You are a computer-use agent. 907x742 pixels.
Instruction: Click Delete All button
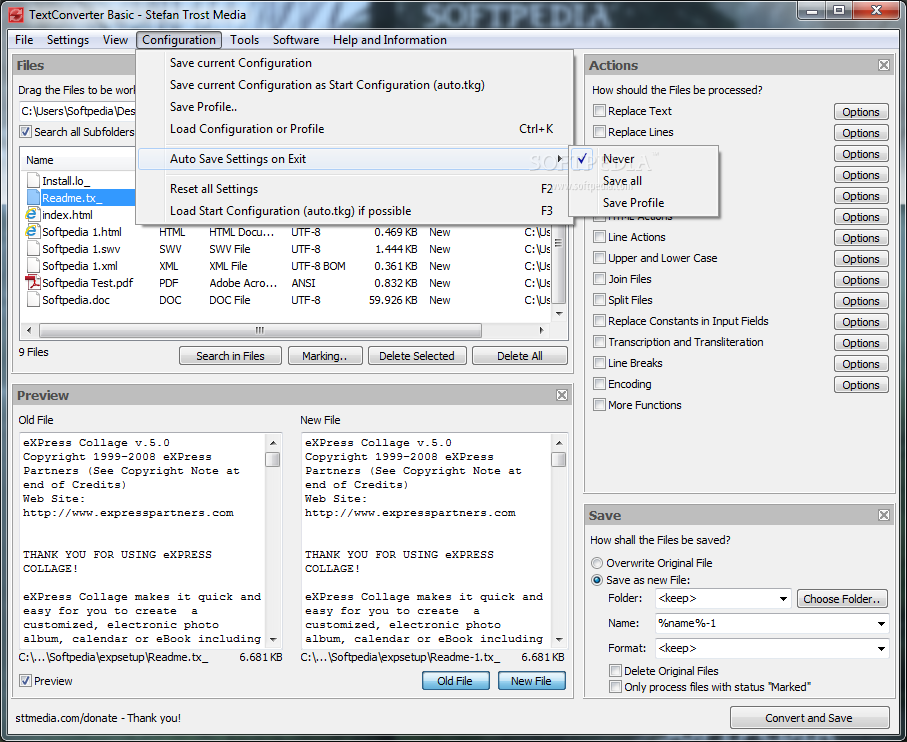519,356
